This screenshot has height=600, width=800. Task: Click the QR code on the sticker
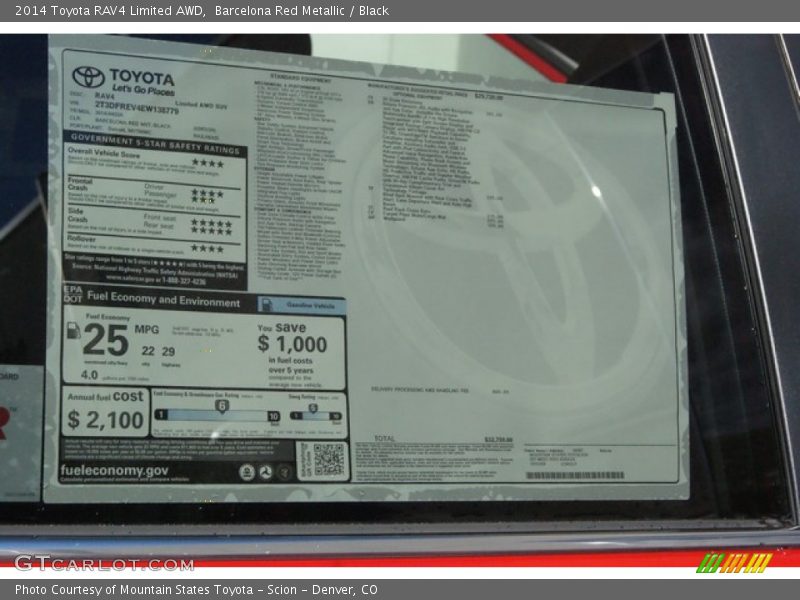click(328, 460)
